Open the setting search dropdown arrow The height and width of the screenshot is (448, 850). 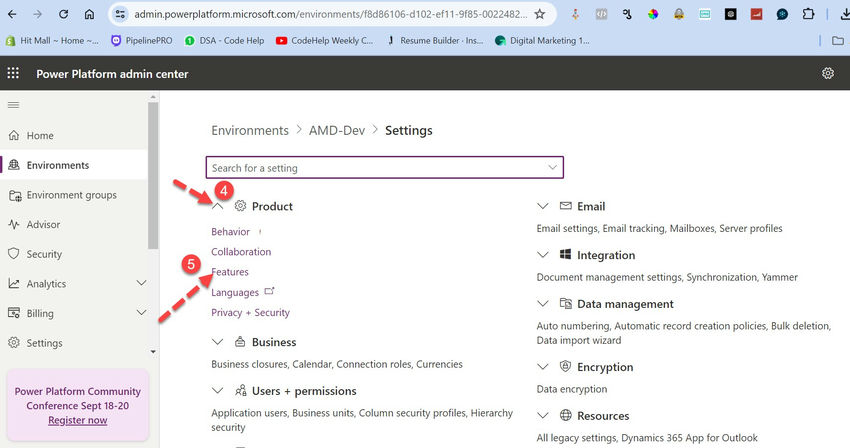point(553,167)
